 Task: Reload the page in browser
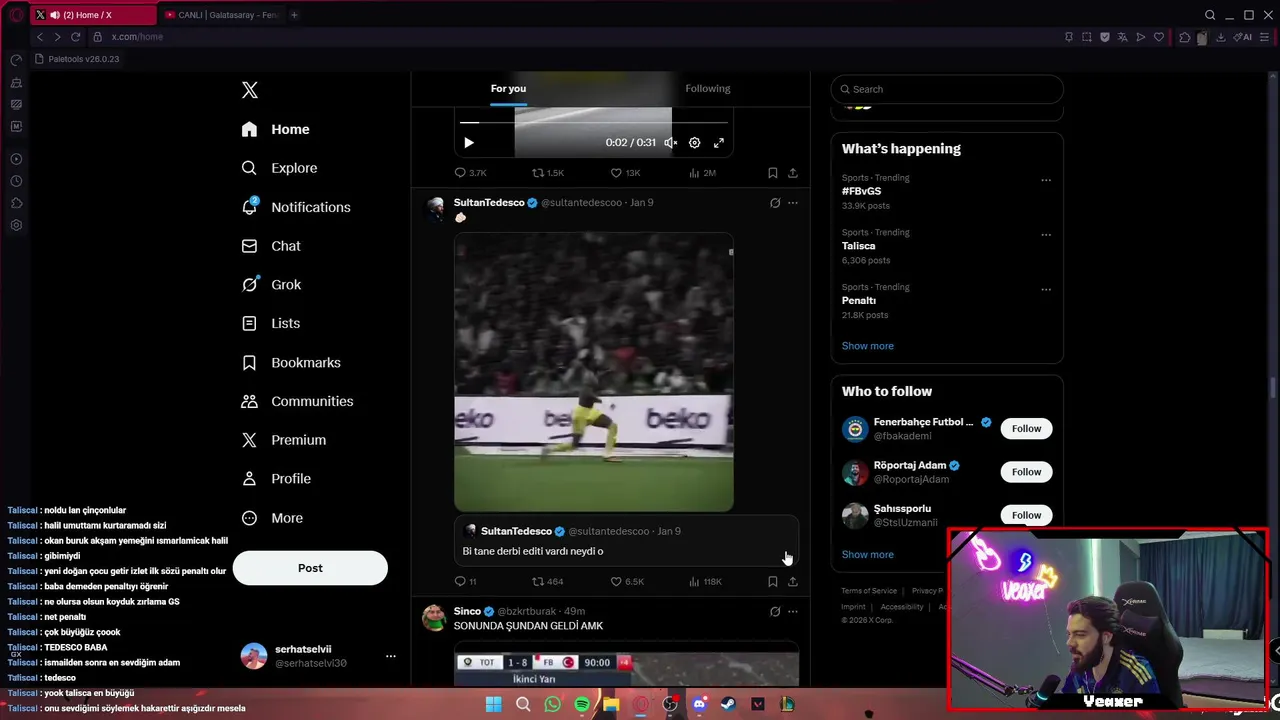(x=75, y=37)
